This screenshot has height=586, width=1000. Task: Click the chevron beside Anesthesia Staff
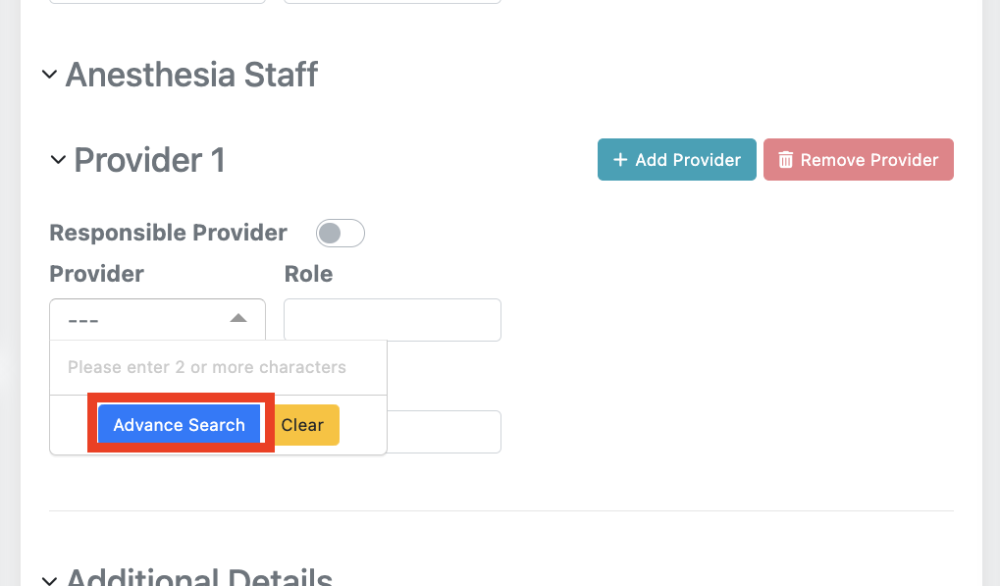[x=50, y=73]
